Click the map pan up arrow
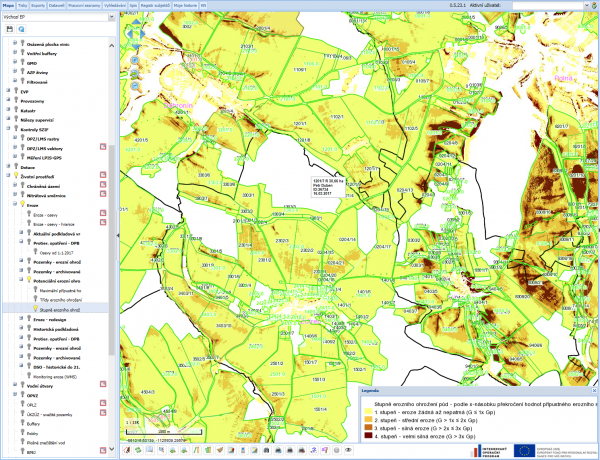Viewport: 600px width, 460px height. coord(136,22)
